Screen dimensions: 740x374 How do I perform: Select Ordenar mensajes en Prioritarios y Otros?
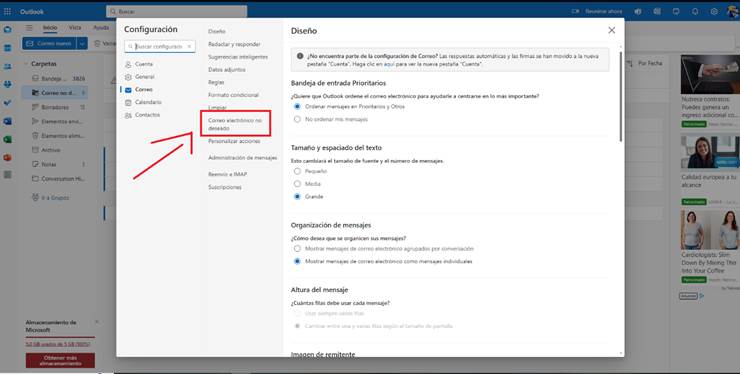tap(297, 107)
